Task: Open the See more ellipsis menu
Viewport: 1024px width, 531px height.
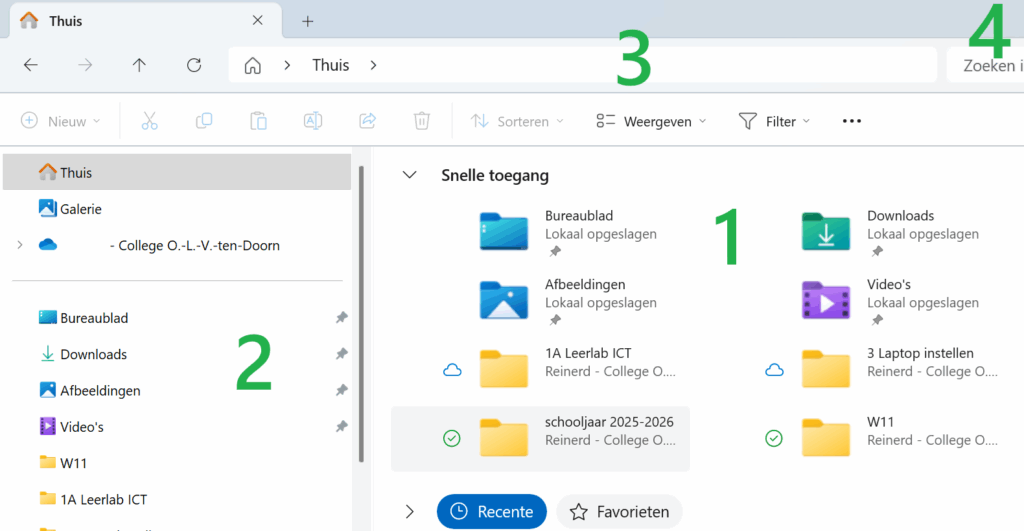Action: click(x=851, y=121)
